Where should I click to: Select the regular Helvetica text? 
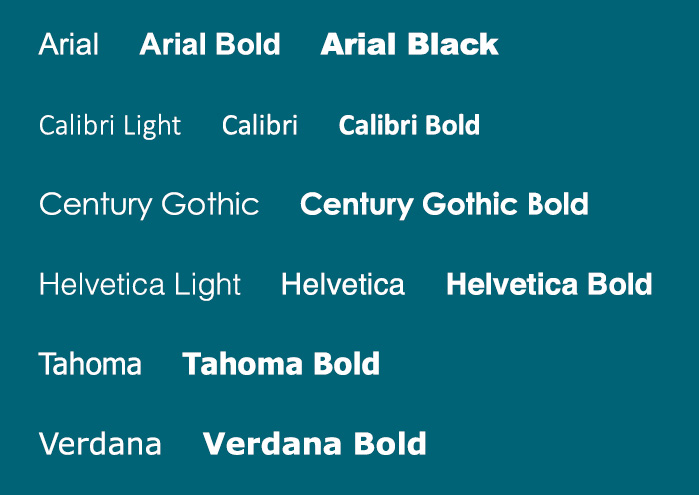tap(343, 284)
